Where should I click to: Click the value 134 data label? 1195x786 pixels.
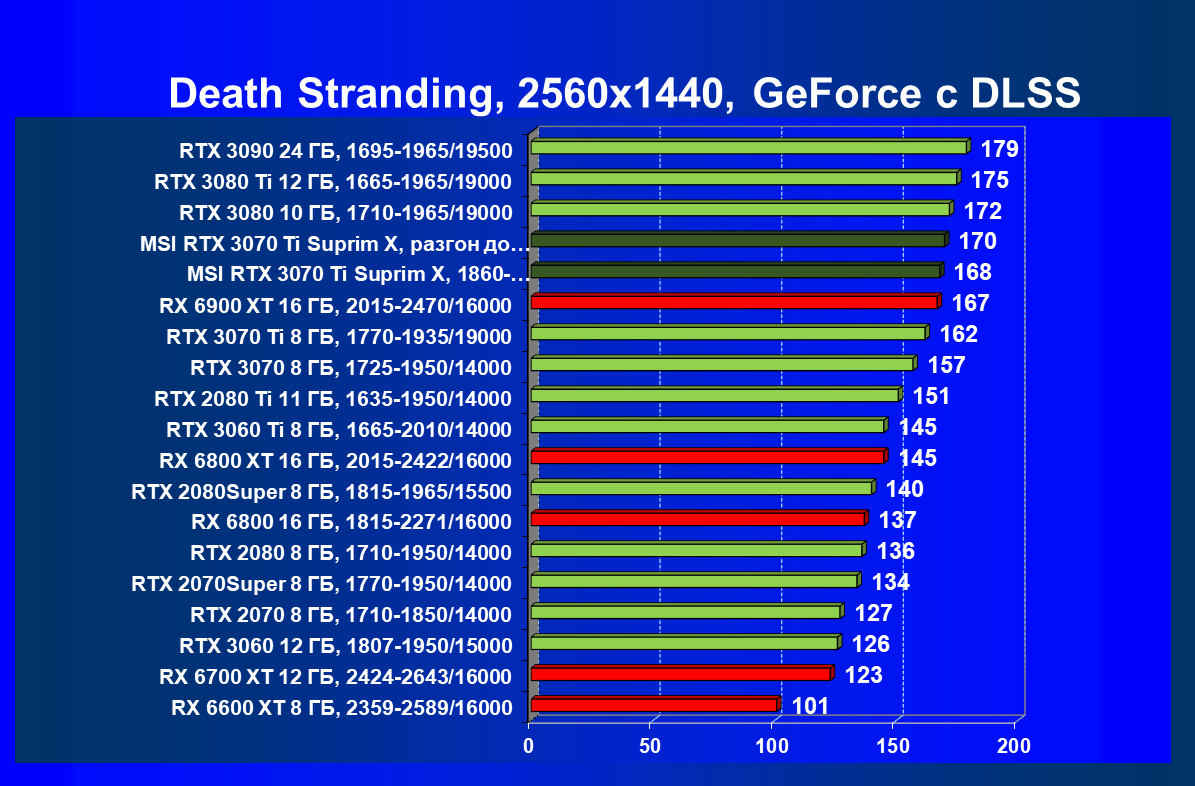pos(890,582)
